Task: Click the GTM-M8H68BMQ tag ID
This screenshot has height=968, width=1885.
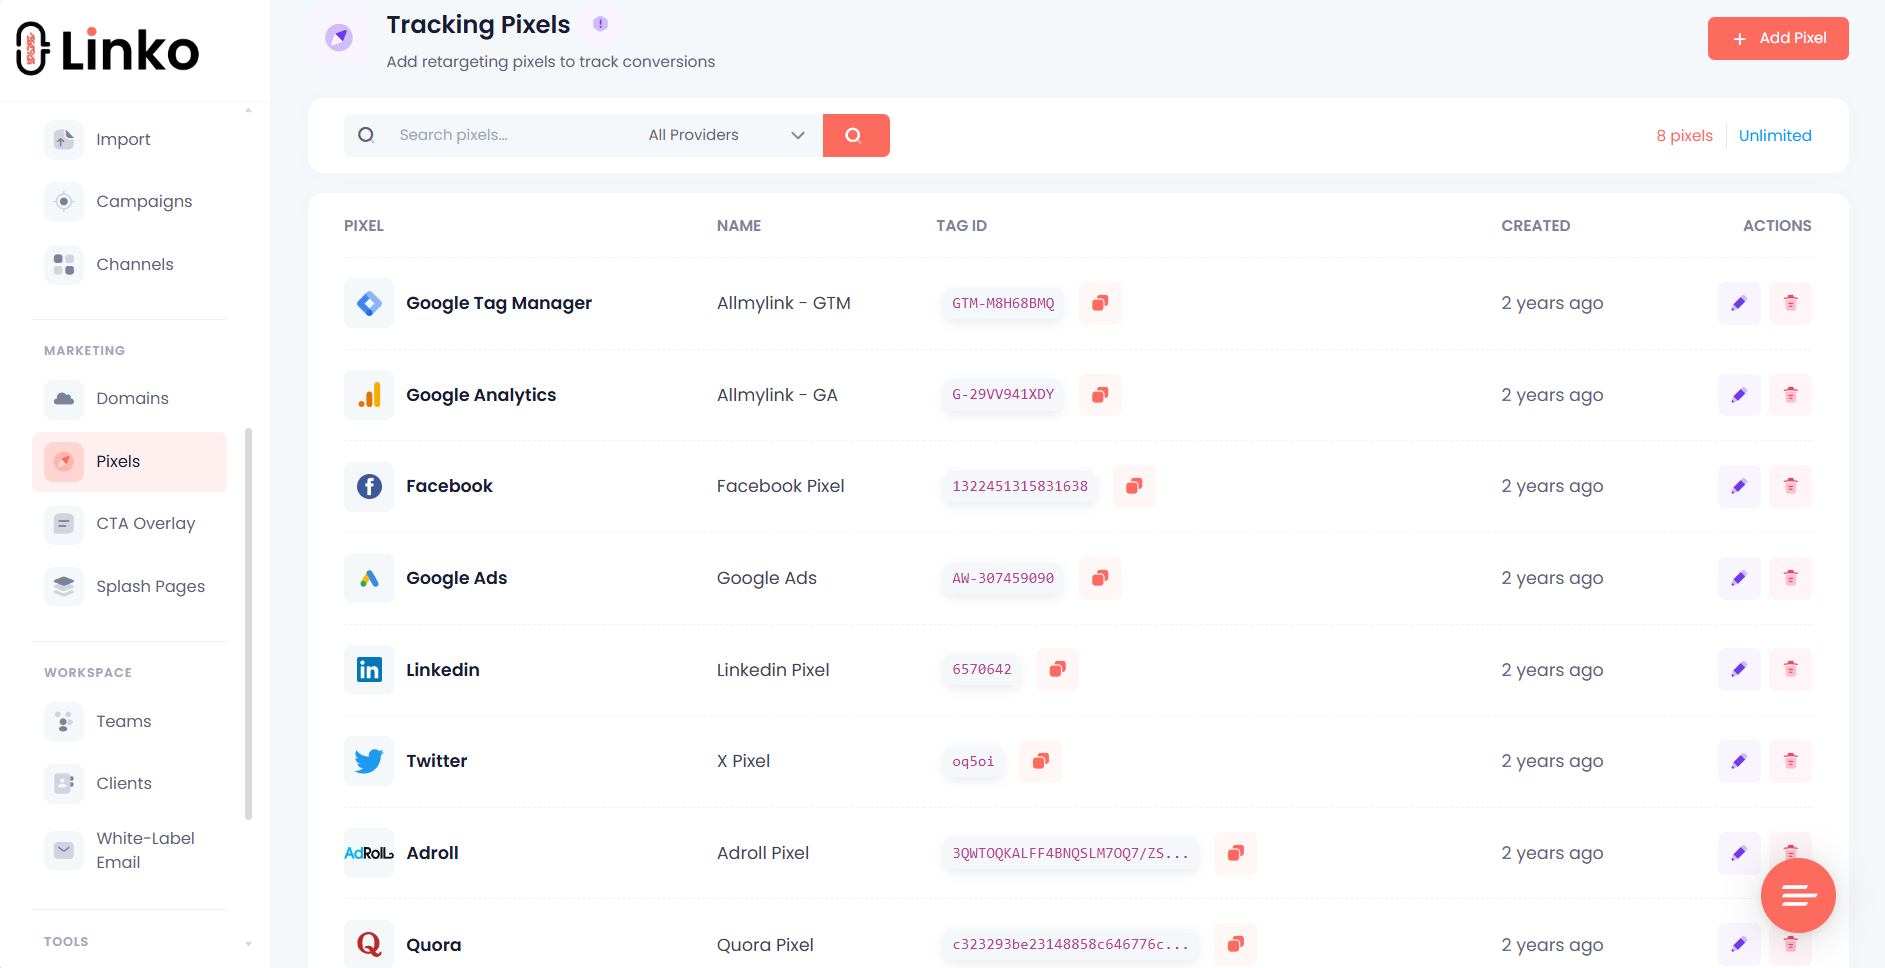Action: coord(1003,303)
